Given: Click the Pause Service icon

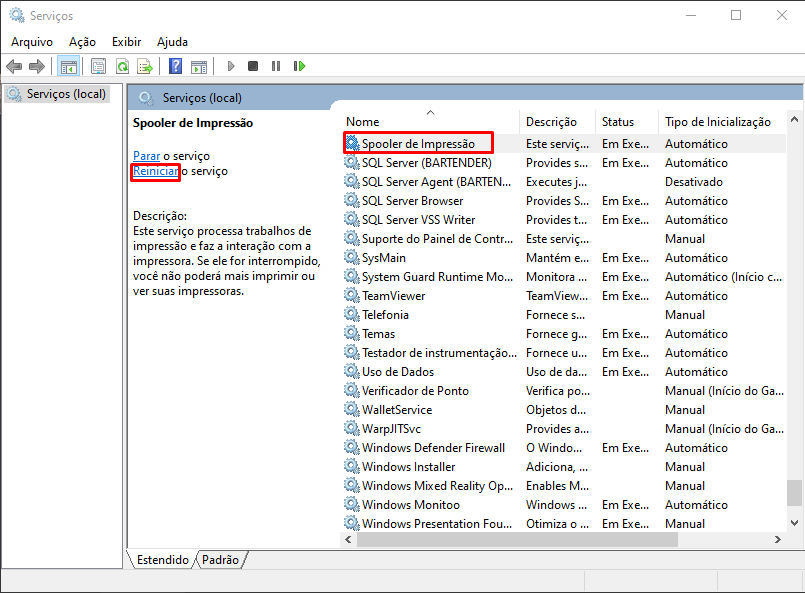Looking at the screenshot, I should [276, 66].
